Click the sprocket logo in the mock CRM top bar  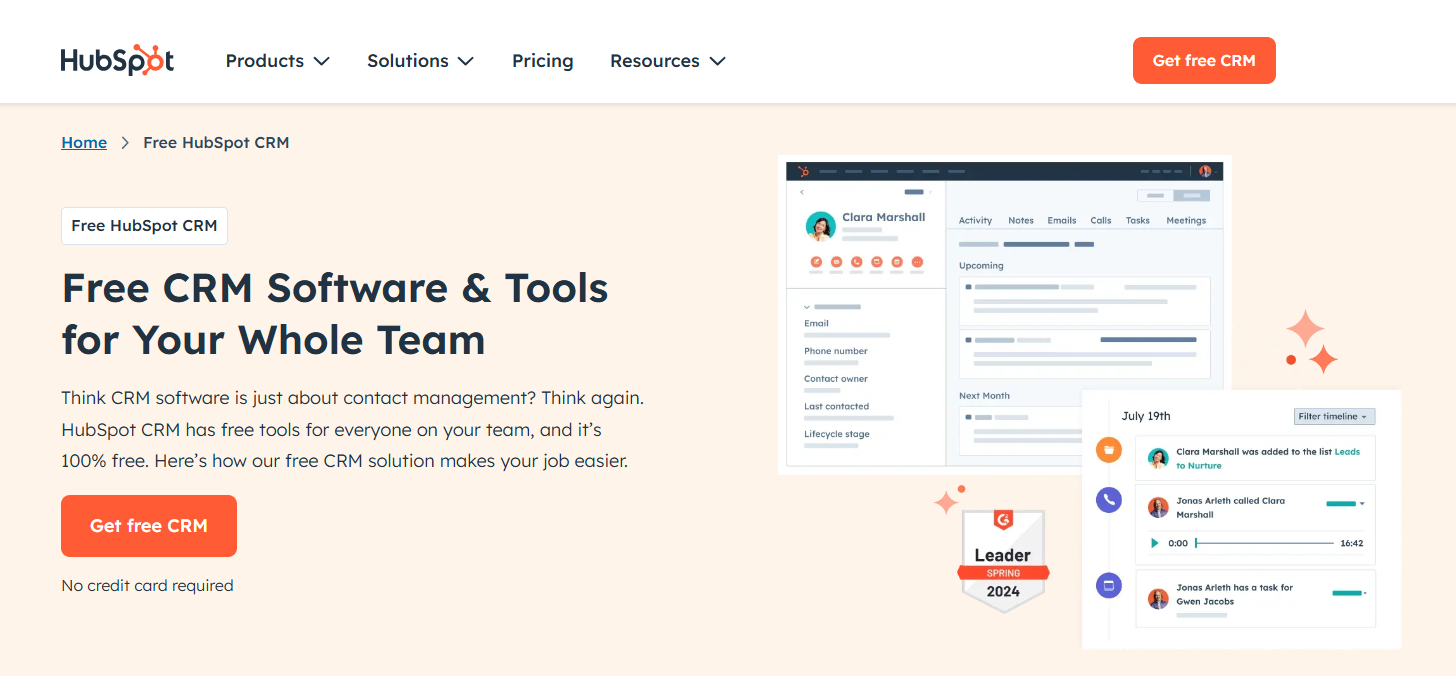(803, 171)
